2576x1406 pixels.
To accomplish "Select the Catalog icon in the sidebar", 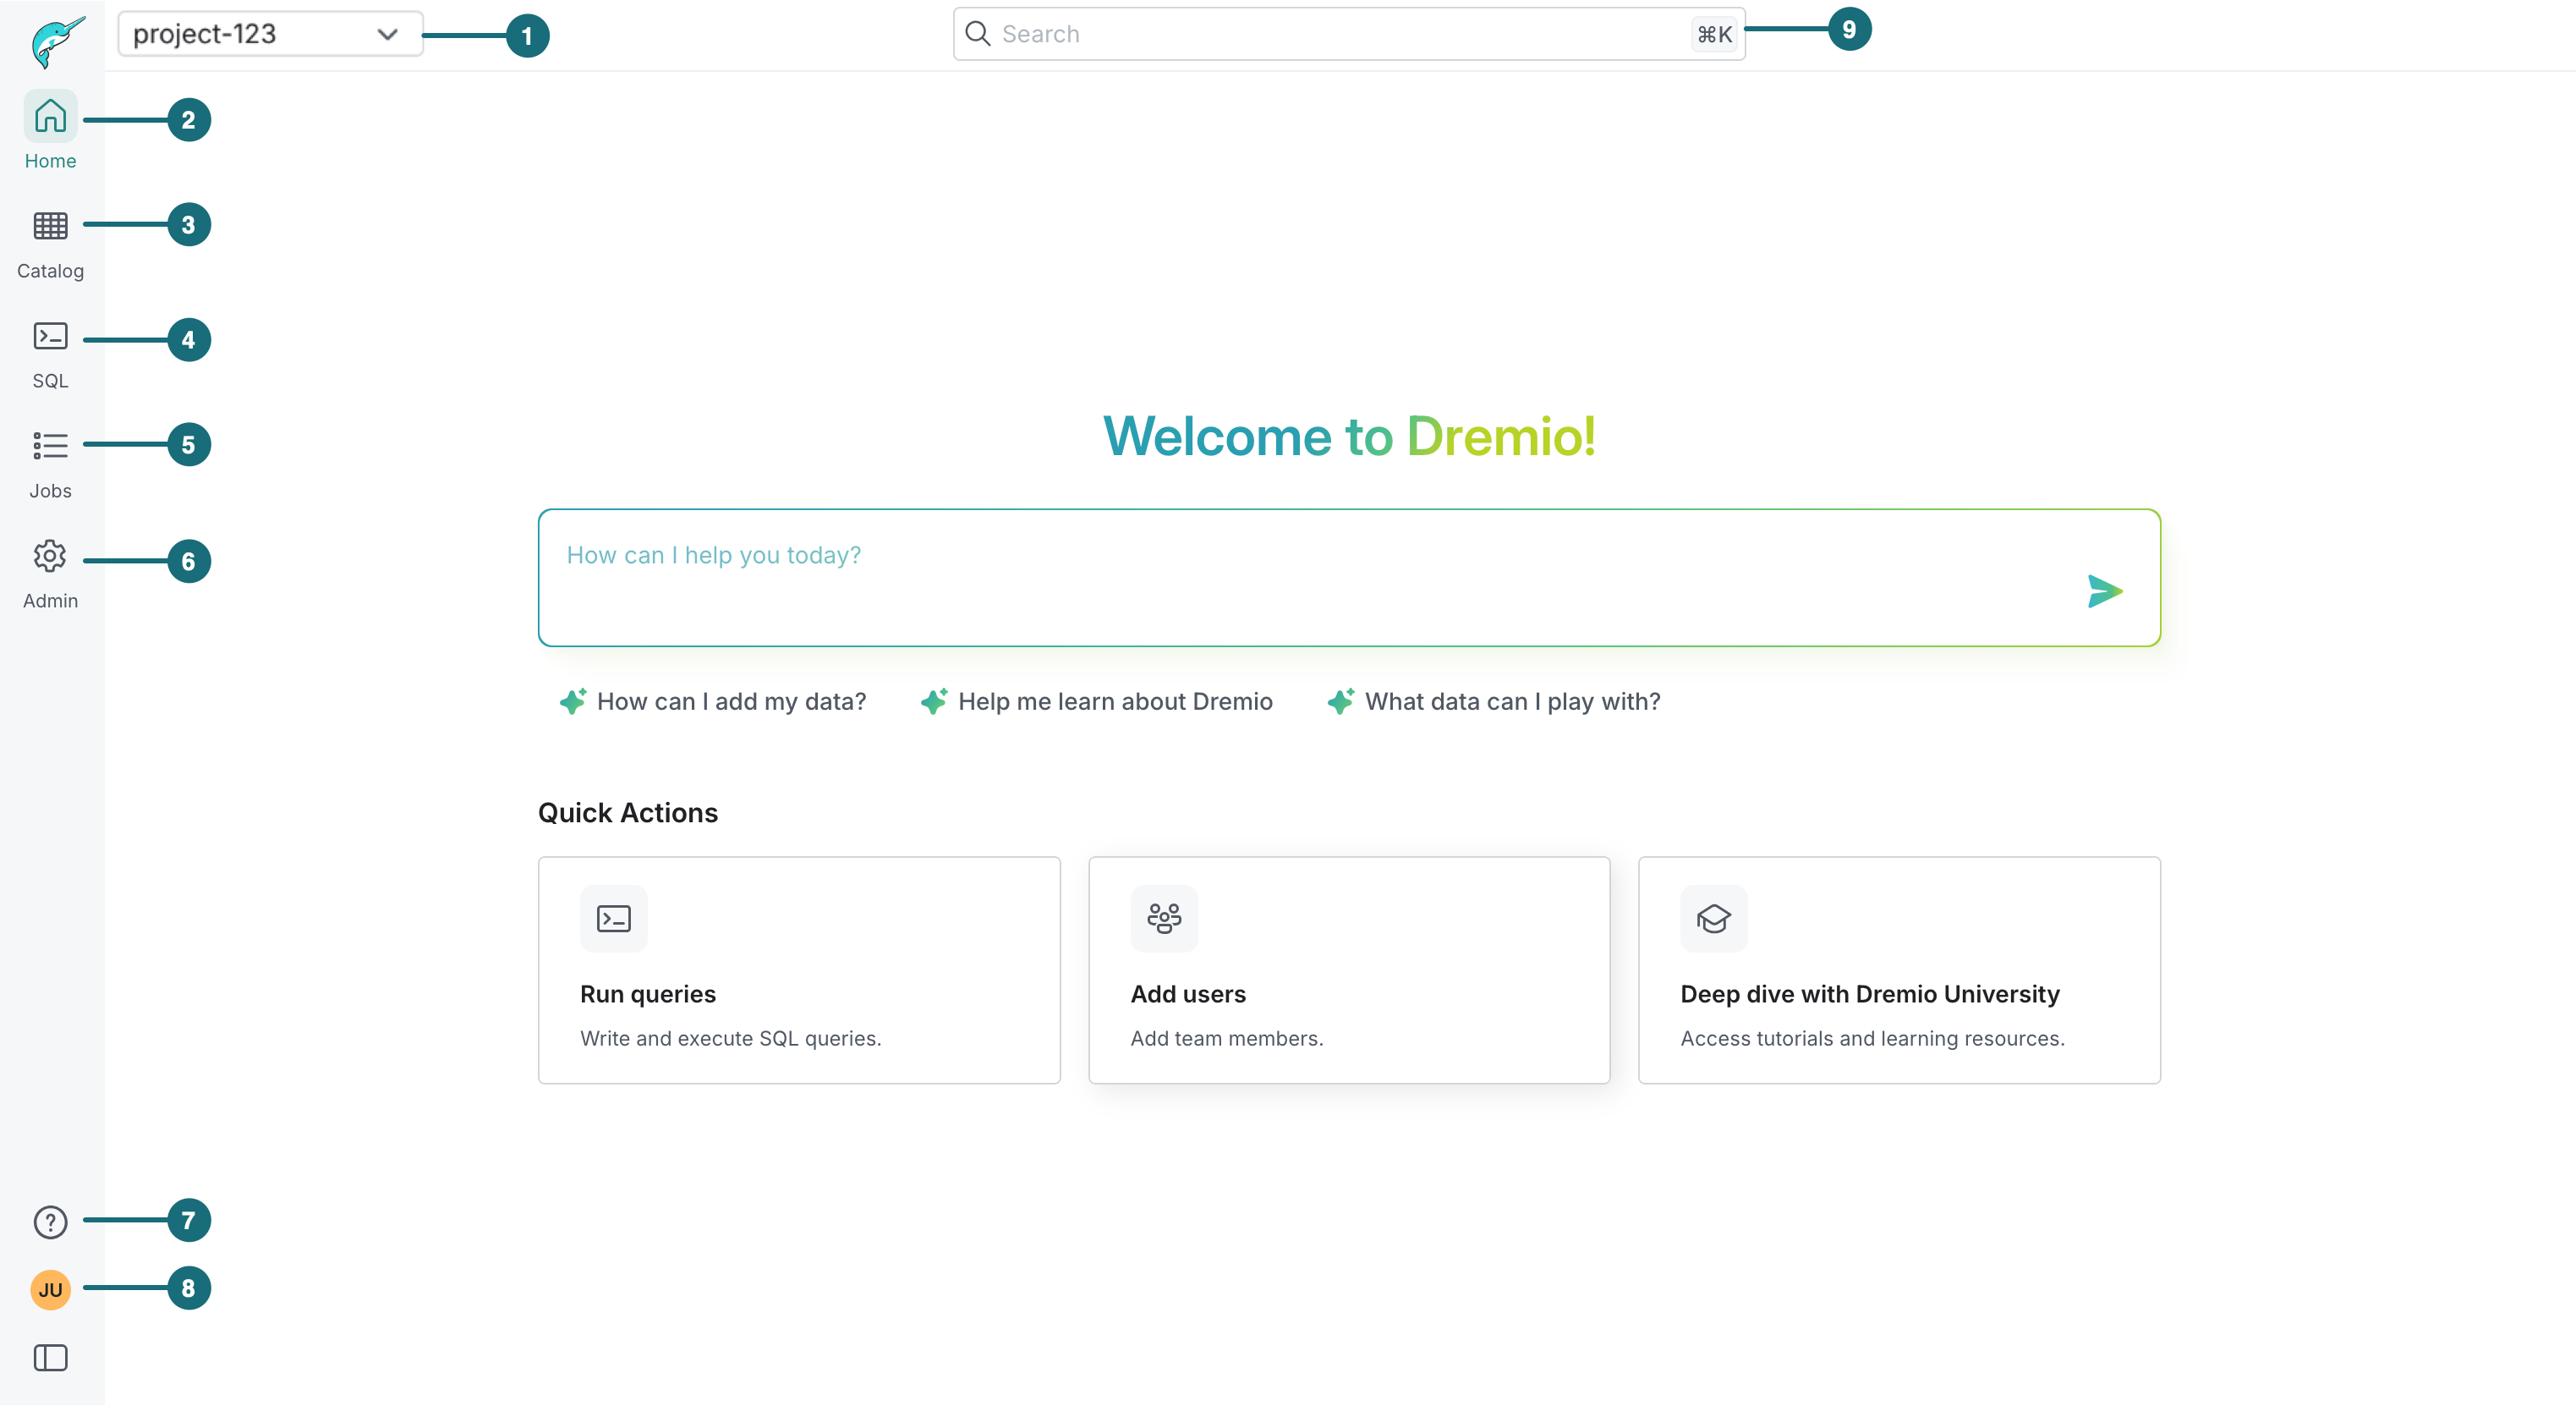I will point(49,226).
